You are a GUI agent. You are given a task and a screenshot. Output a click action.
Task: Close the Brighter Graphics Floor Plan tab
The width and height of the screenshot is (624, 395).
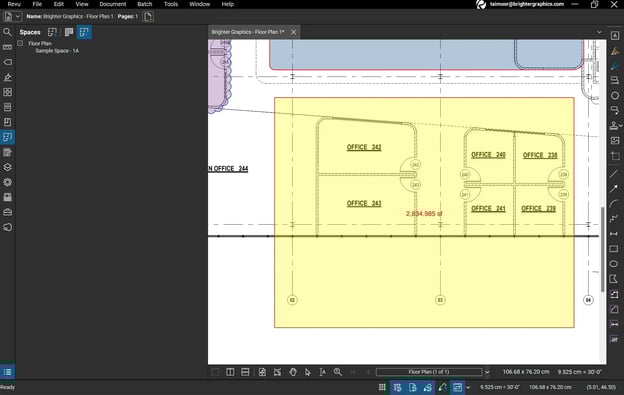294,32
